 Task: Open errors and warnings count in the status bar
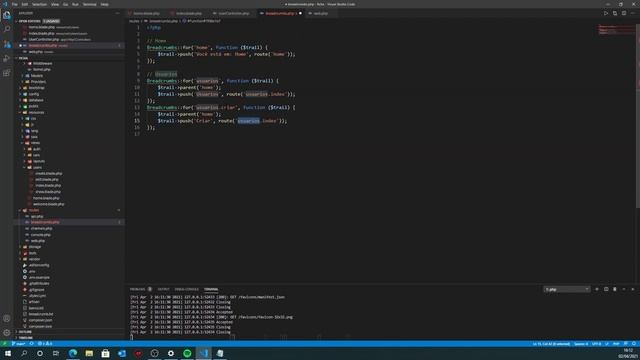[x=45, y=344]
